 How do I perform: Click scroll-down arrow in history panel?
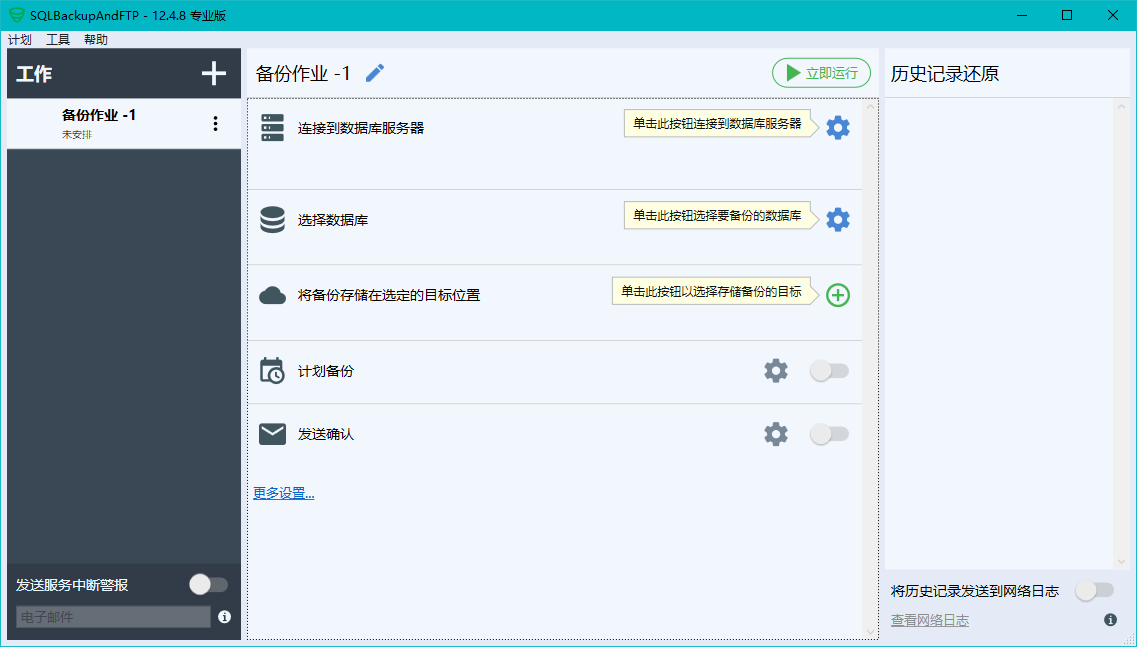click(x=1122, y=561)
